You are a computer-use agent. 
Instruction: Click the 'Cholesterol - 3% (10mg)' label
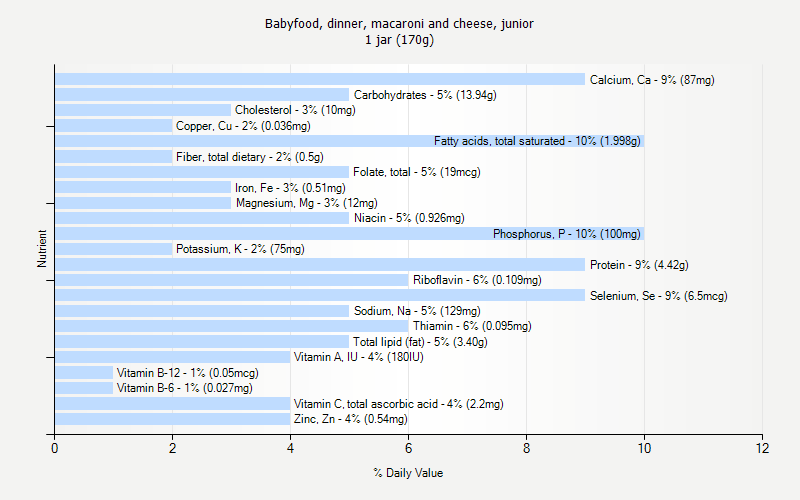pyautogui.click(x=295, y=110)
